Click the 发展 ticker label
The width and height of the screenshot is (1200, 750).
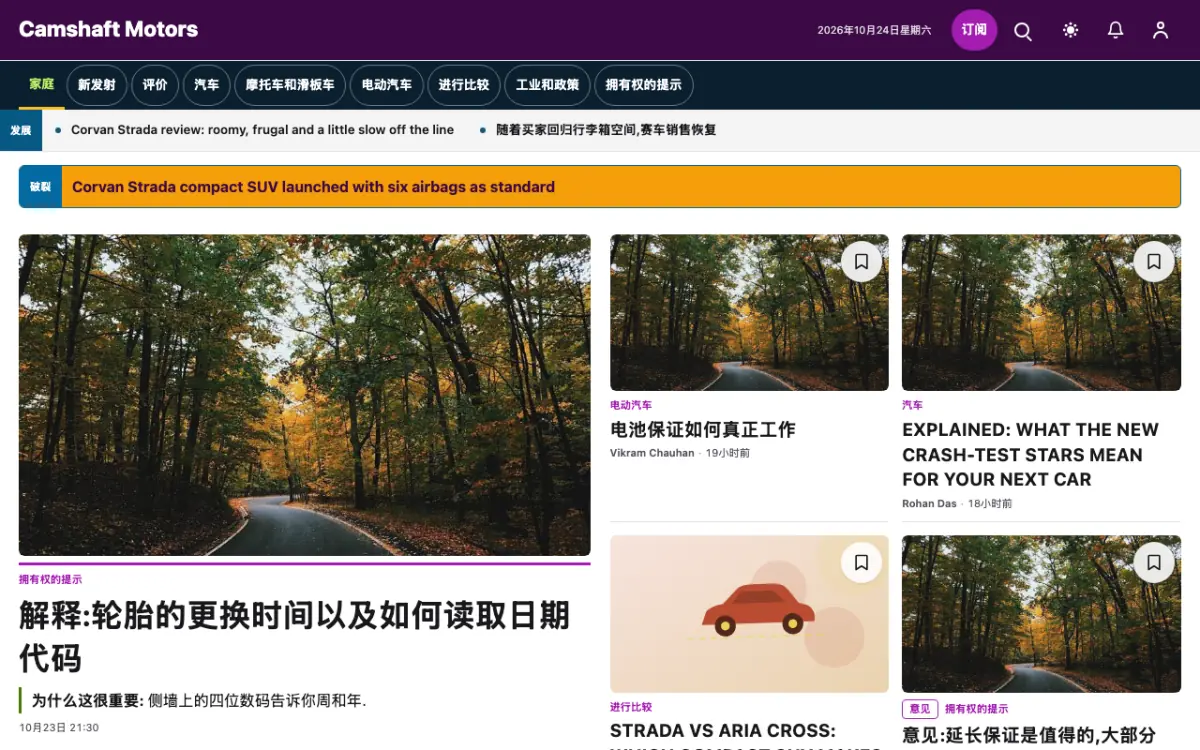(x=21, y=130)
